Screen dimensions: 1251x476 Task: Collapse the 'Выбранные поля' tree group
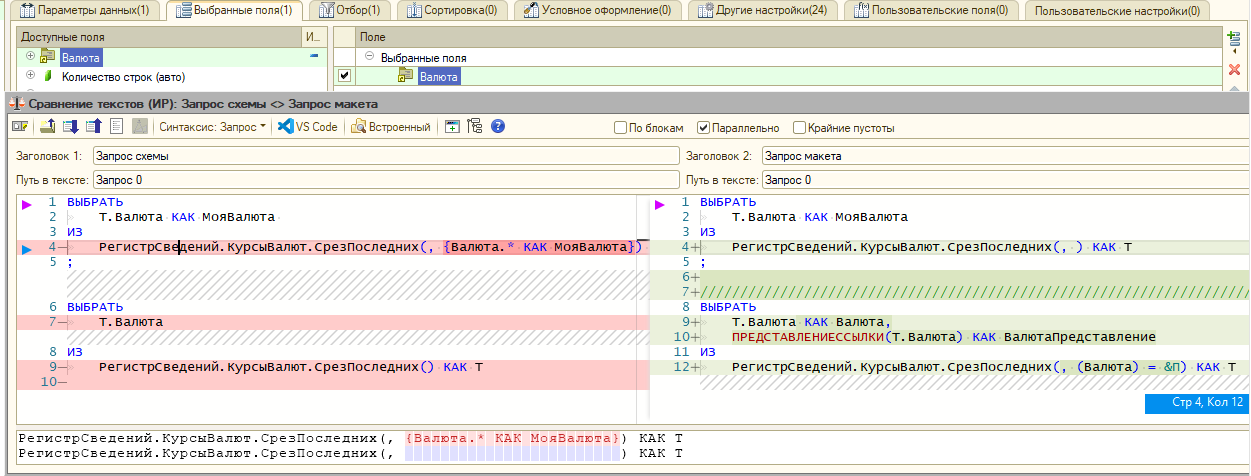(370, 57)
